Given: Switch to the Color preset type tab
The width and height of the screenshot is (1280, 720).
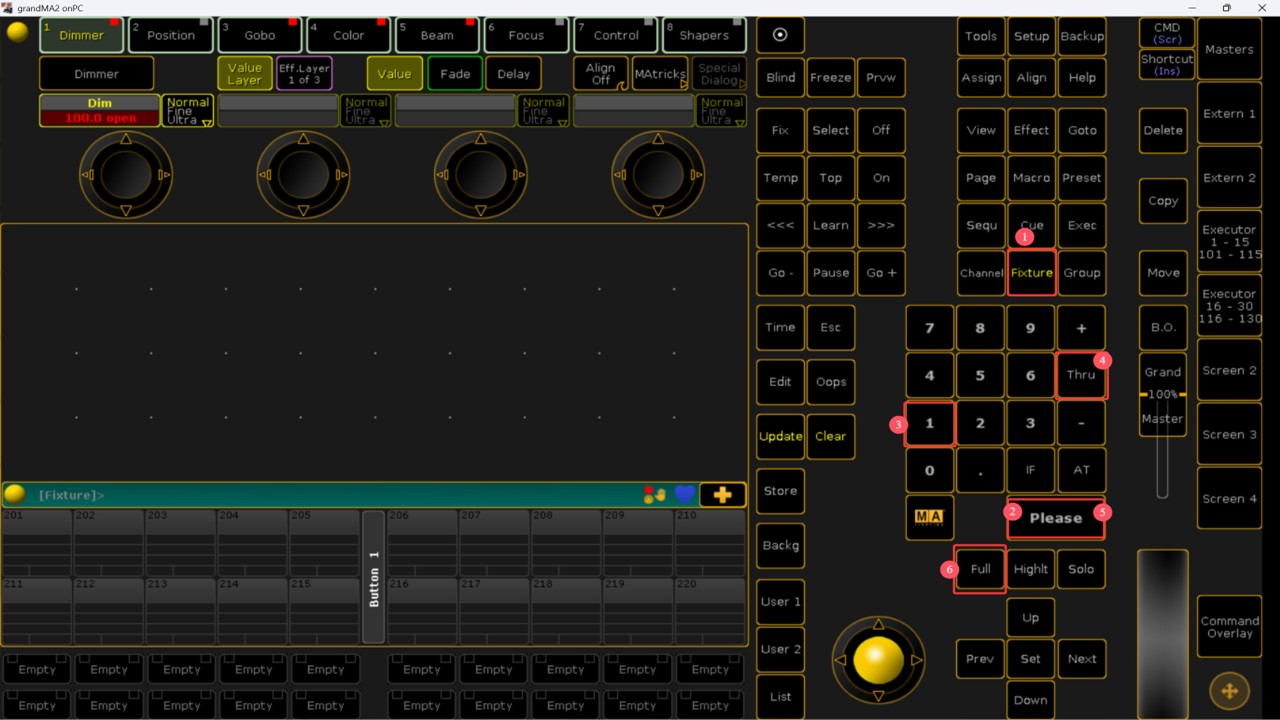Looking at the screenshot, I should (x=349, y=35).
